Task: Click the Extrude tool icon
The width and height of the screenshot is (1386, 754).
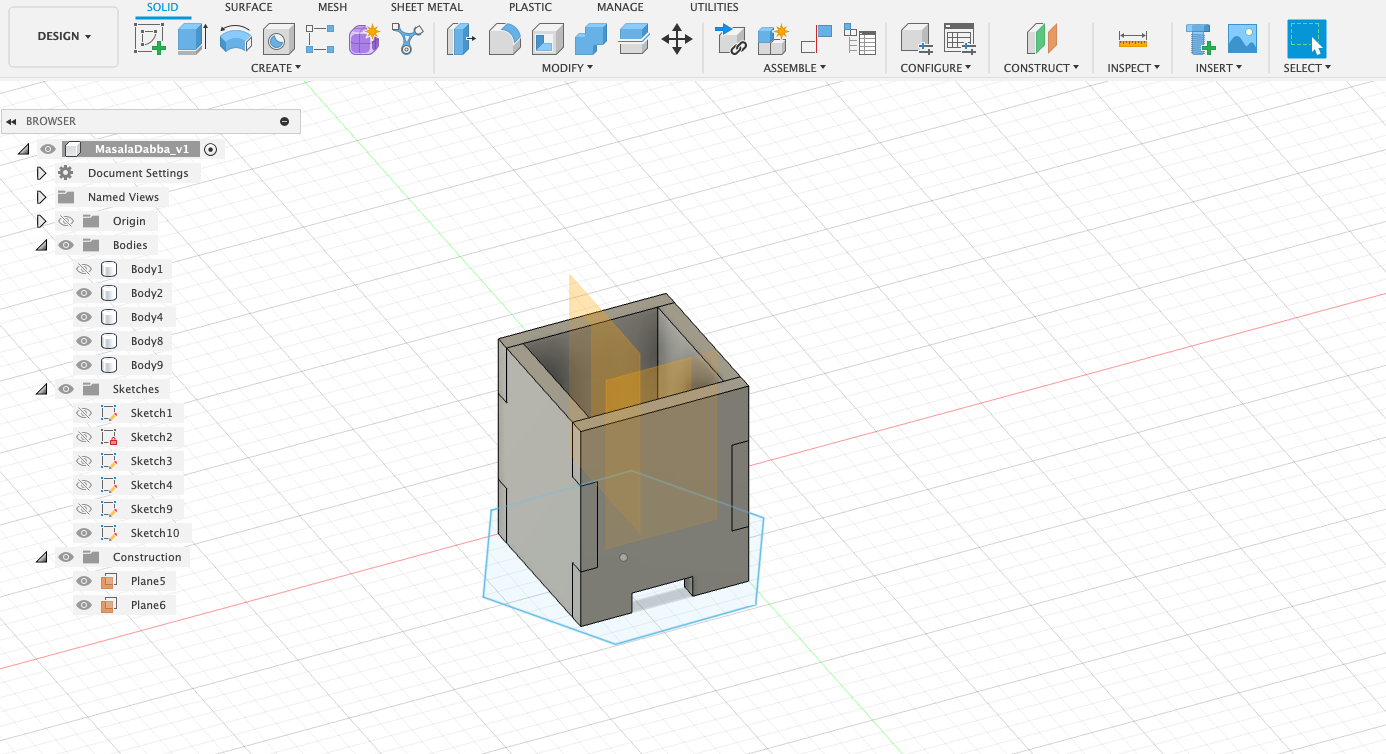Action: pyautogui.click(x=192, y=39)
